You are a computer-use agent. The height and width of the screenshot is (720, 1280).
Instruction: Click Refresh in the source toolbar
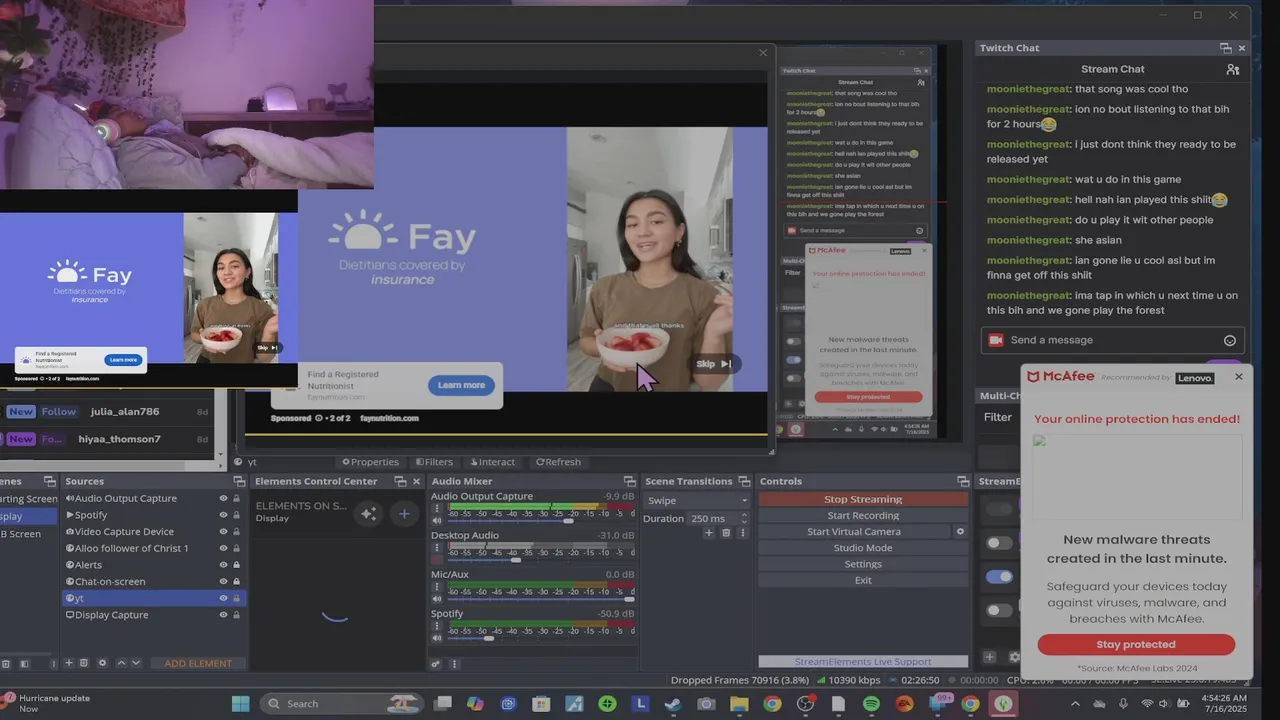(558, 462)
